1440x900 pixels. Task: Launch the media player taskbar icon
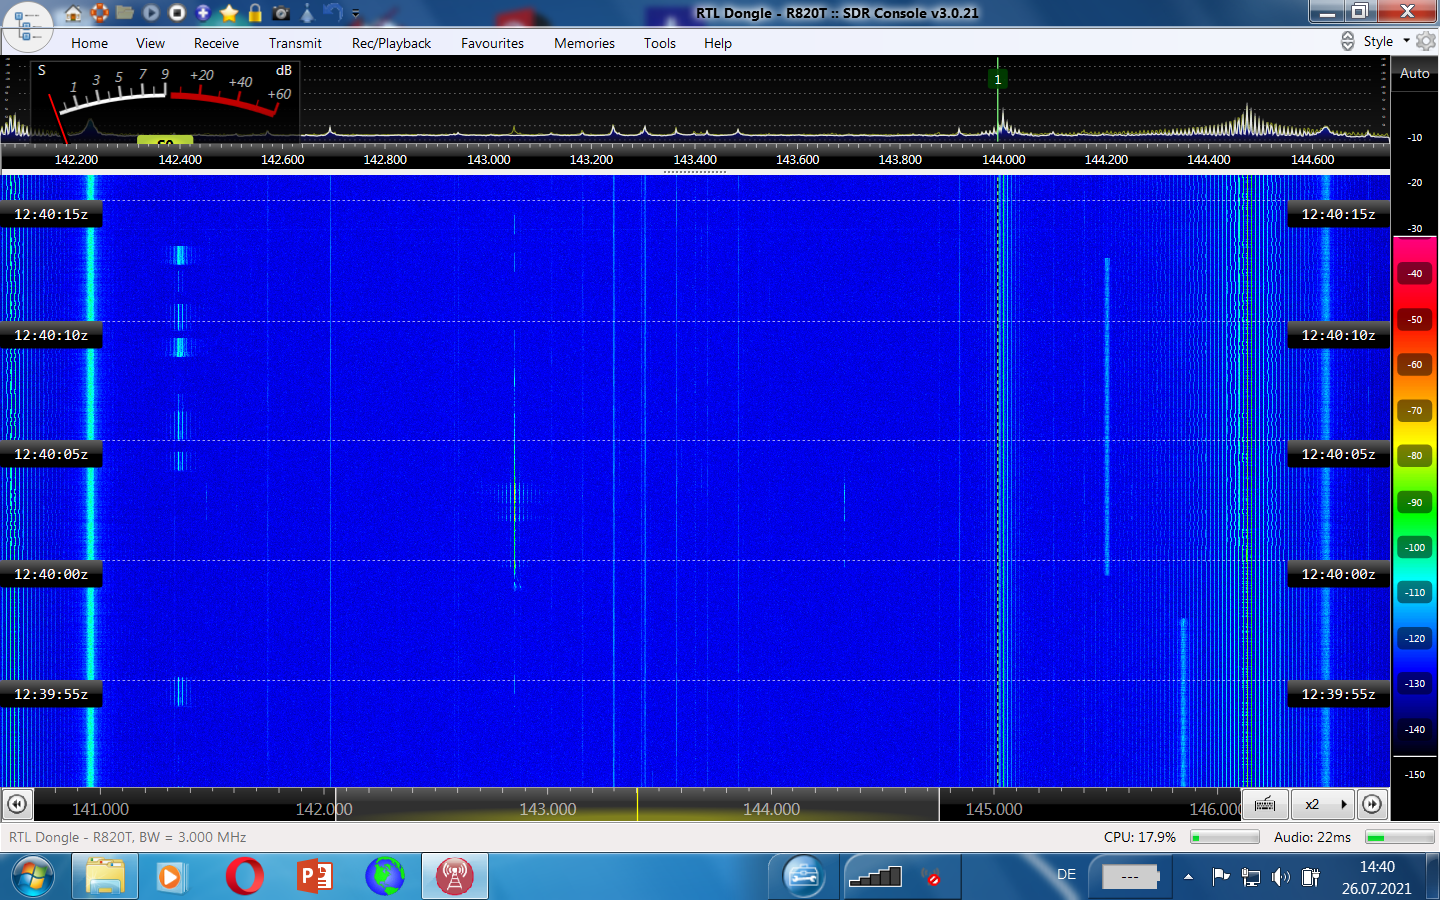click(171, 877)
